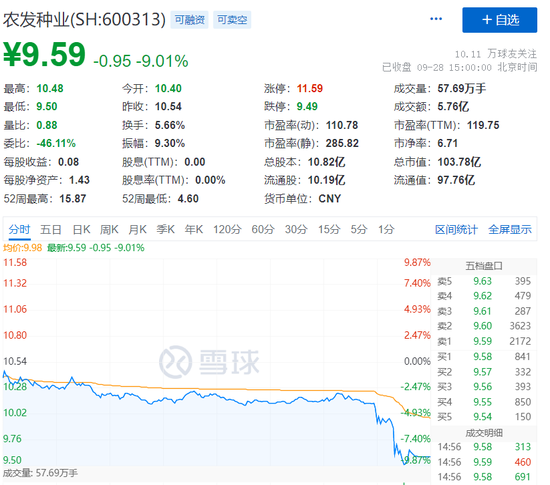The width and height of the screenshot is (550, 485).
Task: Open the 季K chart tab
Action: [166, 230]
